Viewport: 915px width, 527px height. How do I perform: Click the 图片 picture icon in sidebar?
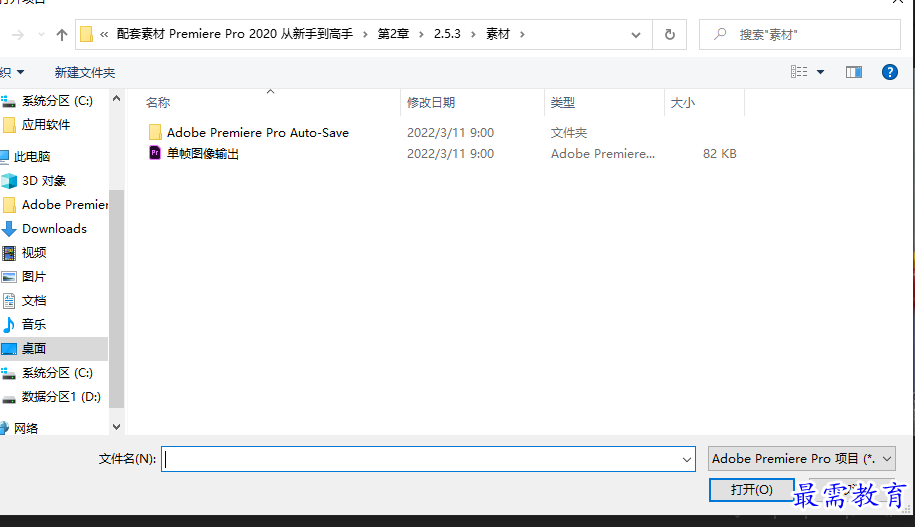[9, 277]
